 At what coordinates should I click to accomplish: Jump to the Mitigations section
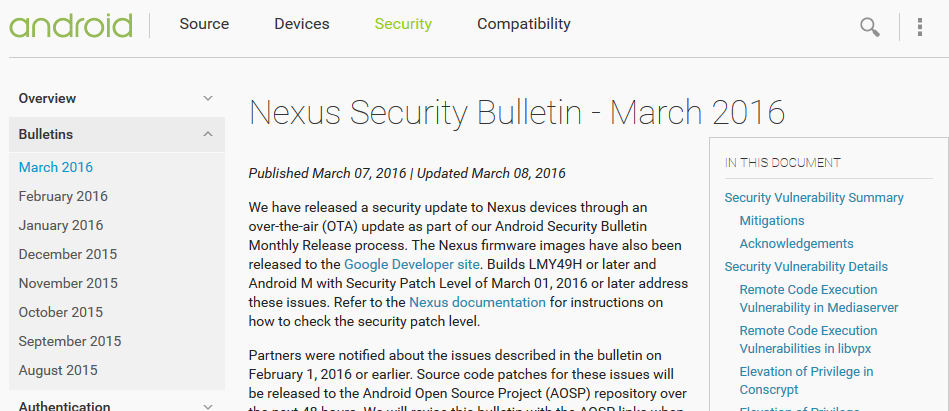[772, 221]
